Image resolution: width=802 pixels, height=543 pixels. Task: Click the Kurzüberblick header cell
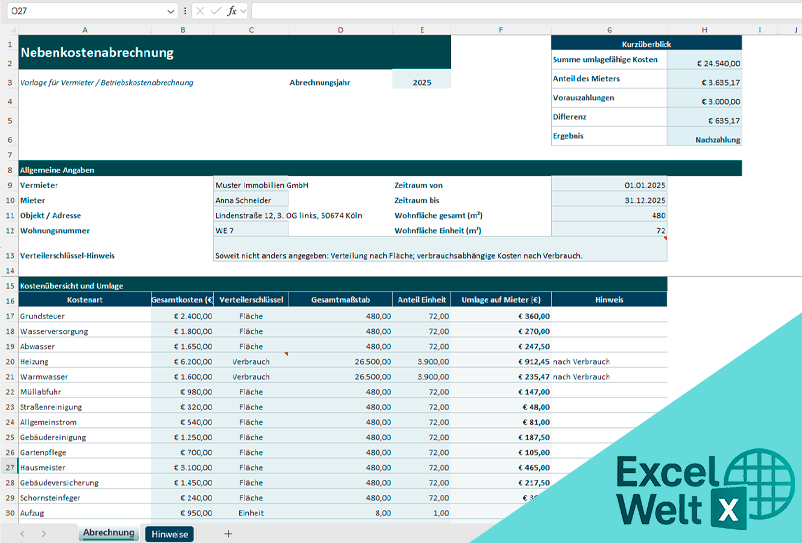coord(647,44)
